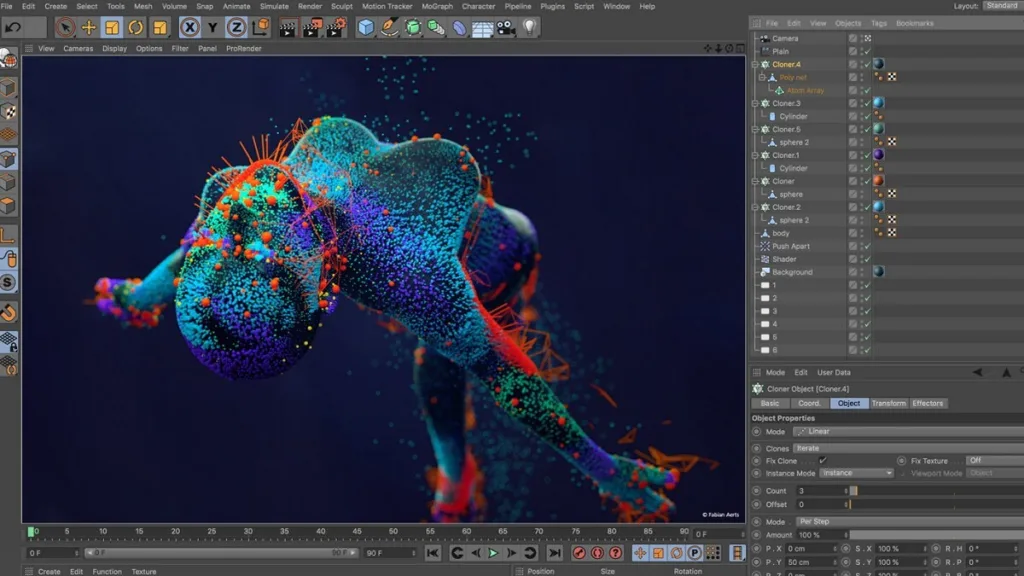
Task: Open the MoGraph menu
Action: [436, 6]
